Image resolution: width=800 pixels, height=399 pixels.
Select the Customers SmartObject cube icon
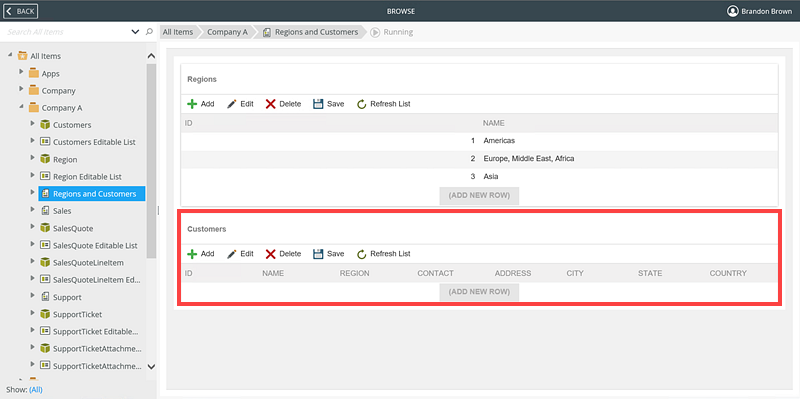pyautogui.click(x=45, y=124)
